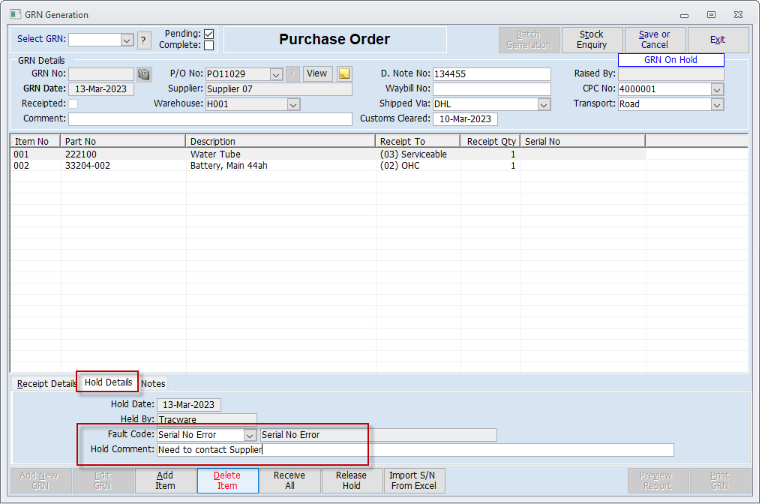
Task: Open the CPC No dropdown
Action: (x=717, y=89)
